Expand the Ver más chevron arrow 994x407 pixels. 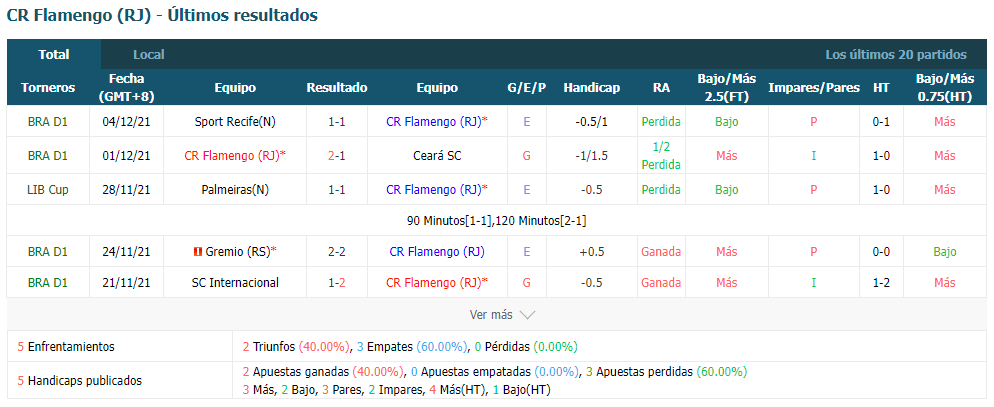[527, 314]
